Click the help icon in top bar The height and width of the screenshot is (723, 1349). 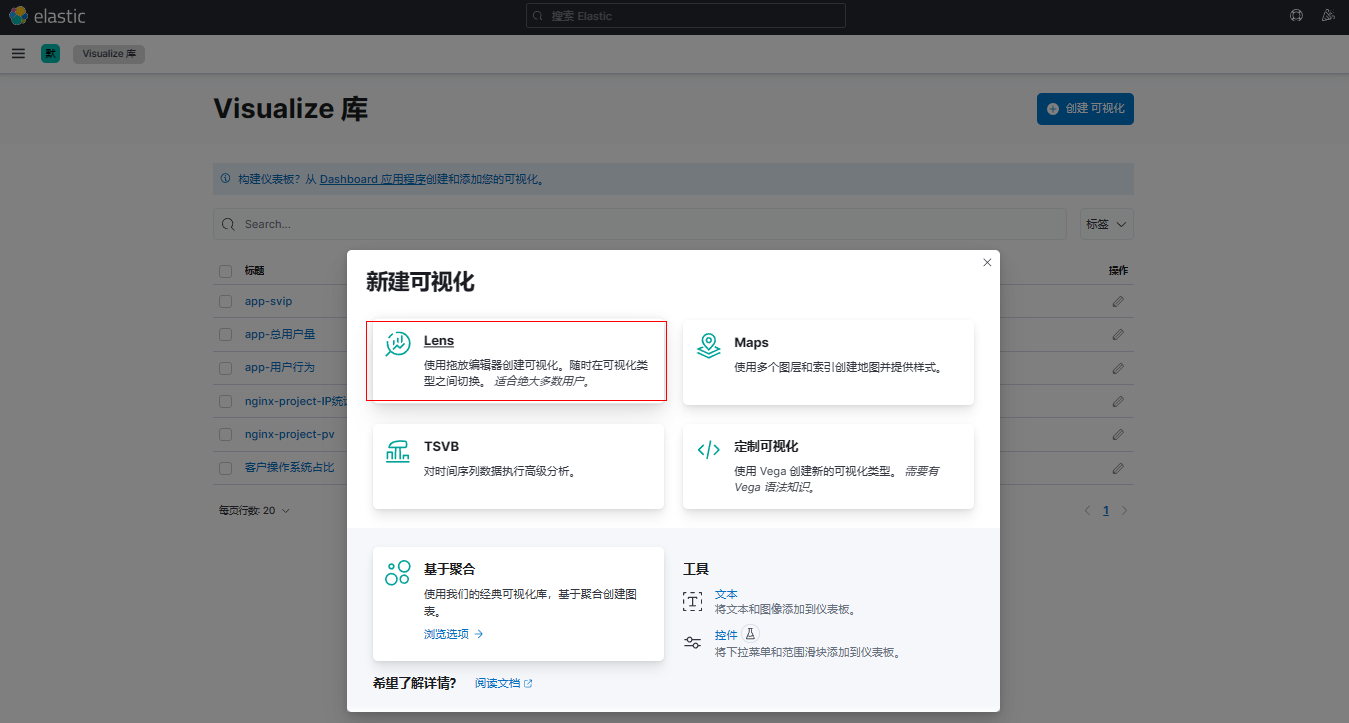(1296, 16)
